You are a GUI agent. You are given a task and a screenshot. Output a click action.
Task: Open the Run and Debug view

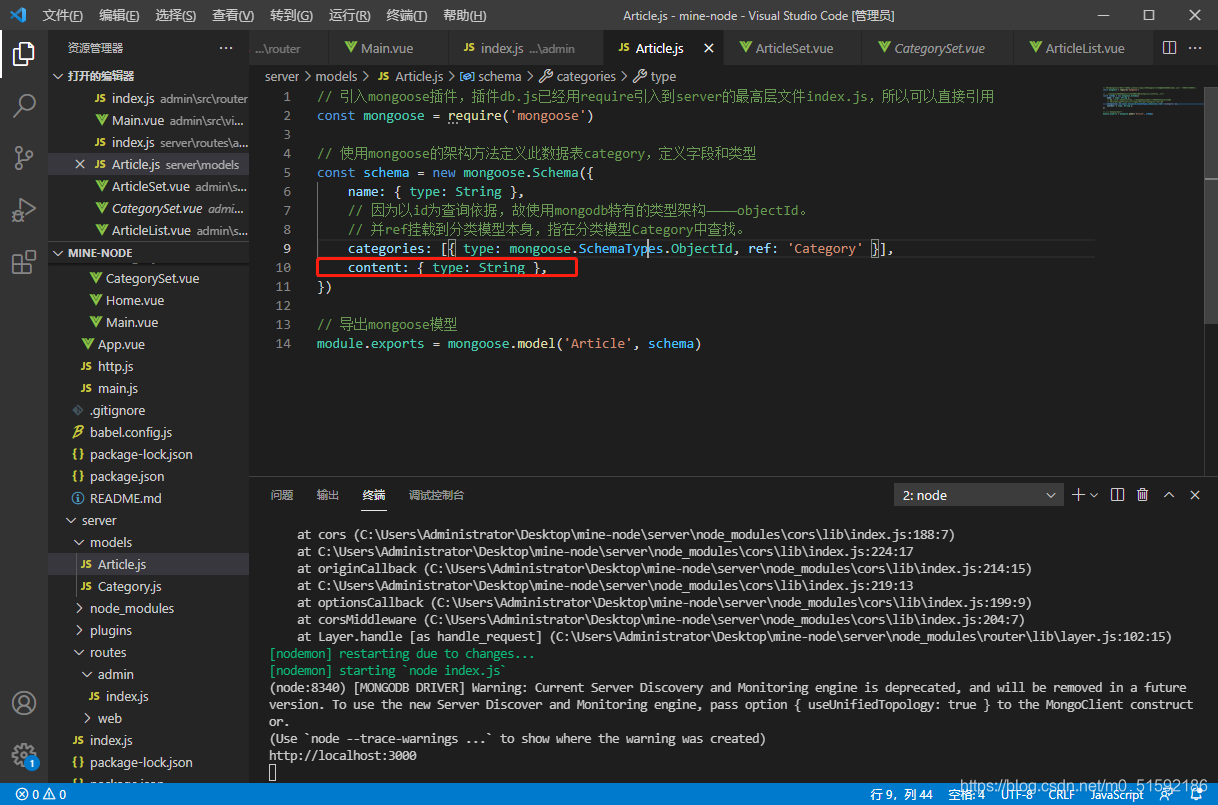pos(24,211)
